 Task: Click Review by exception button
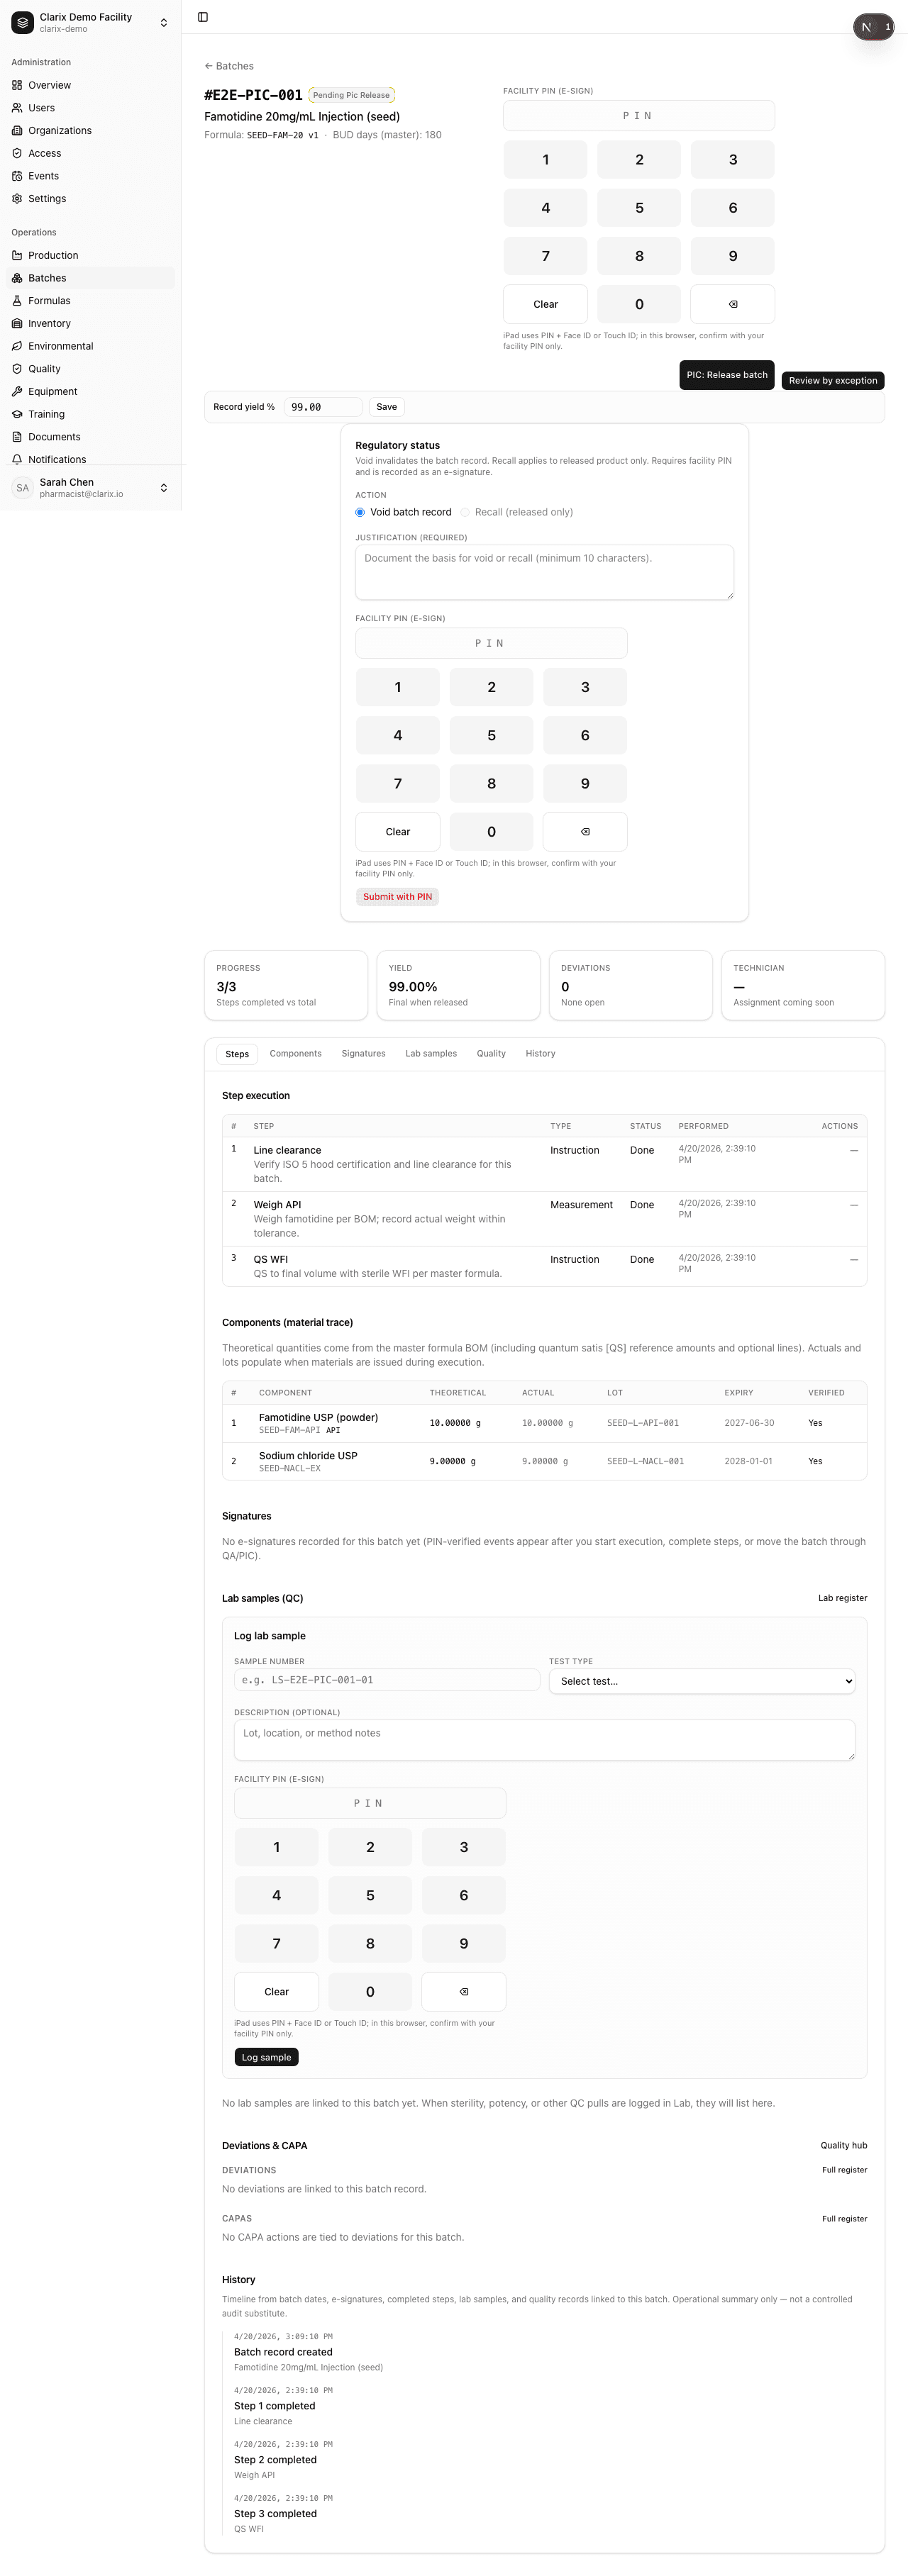click(x=833, y=380)
